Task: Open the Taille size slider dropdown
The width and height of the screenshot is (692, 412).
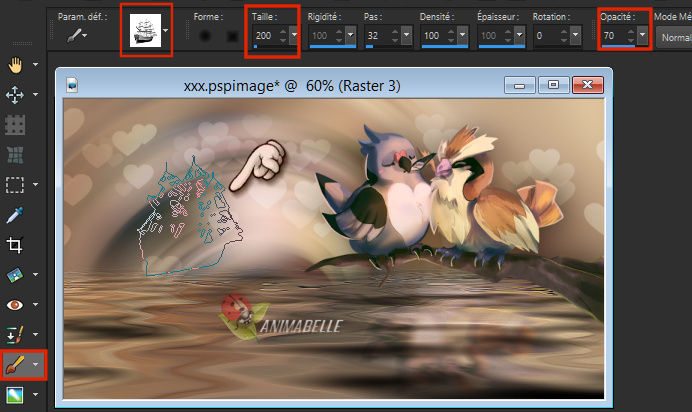Action: 294,34
